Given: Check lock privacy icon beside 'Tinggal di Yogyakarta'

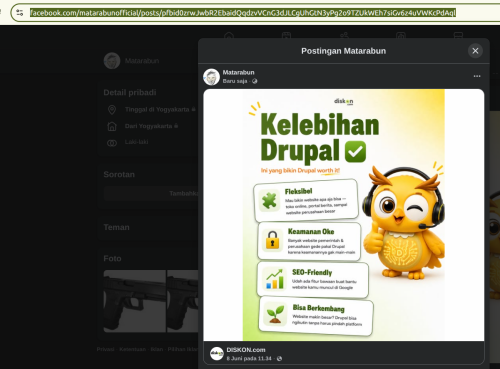Looking at the screenshot, I should coord(193,109).
